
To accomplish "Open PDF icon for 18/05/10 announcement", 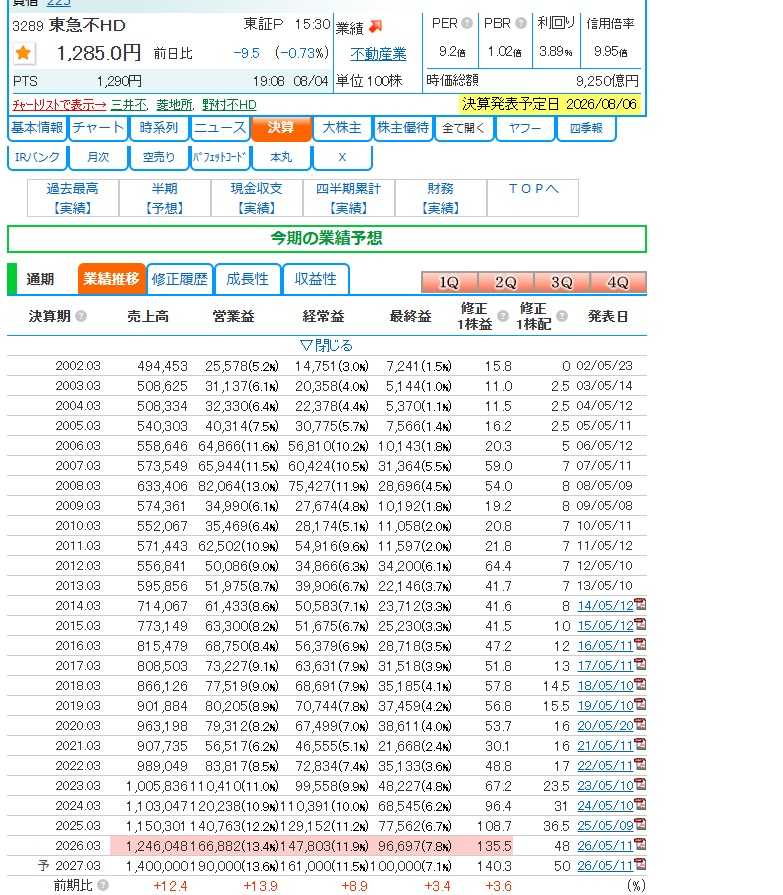I will 640,684.
